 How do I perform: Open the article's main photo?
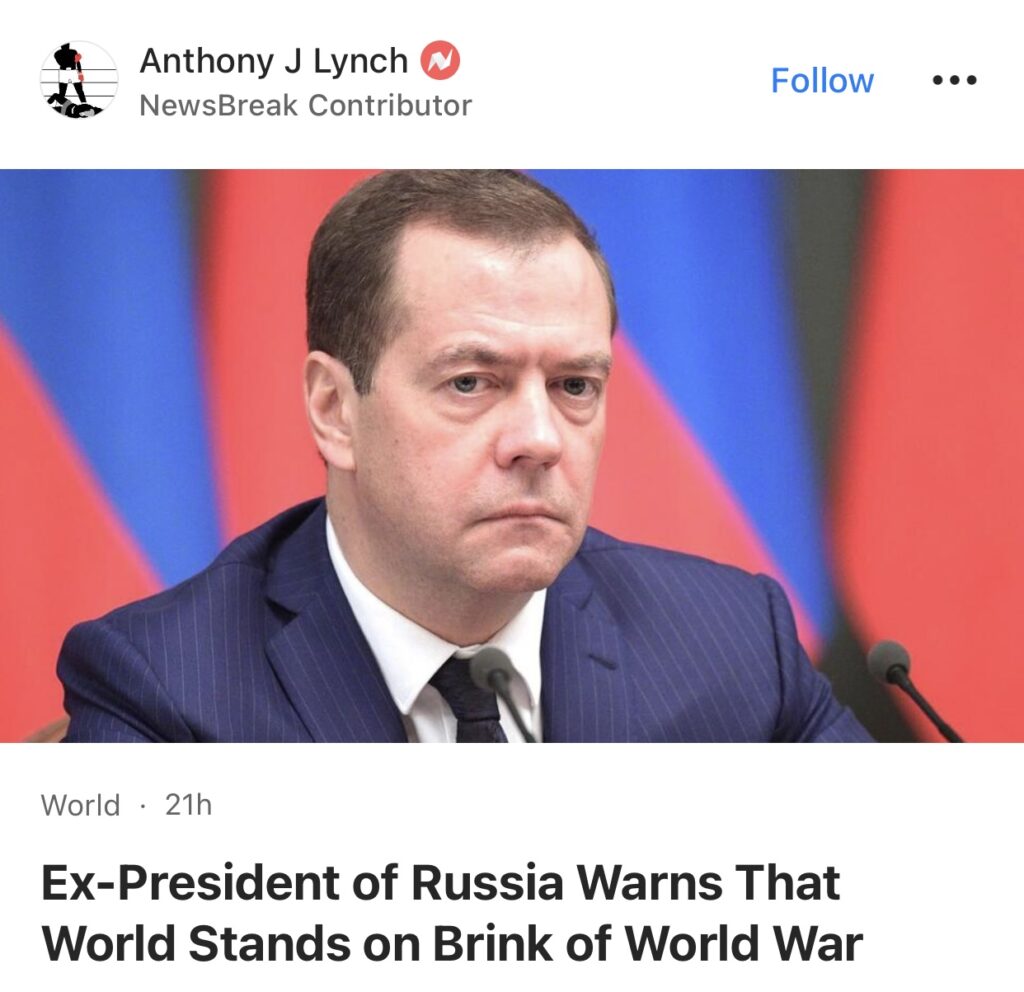(x=512, y=455)
